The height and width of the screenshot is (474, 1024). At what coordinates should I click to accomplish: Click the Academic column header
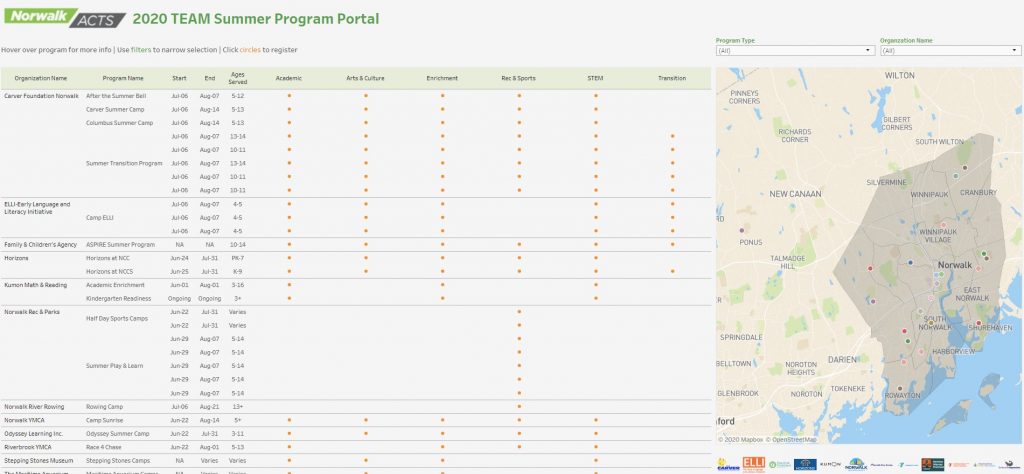point(289,77)
